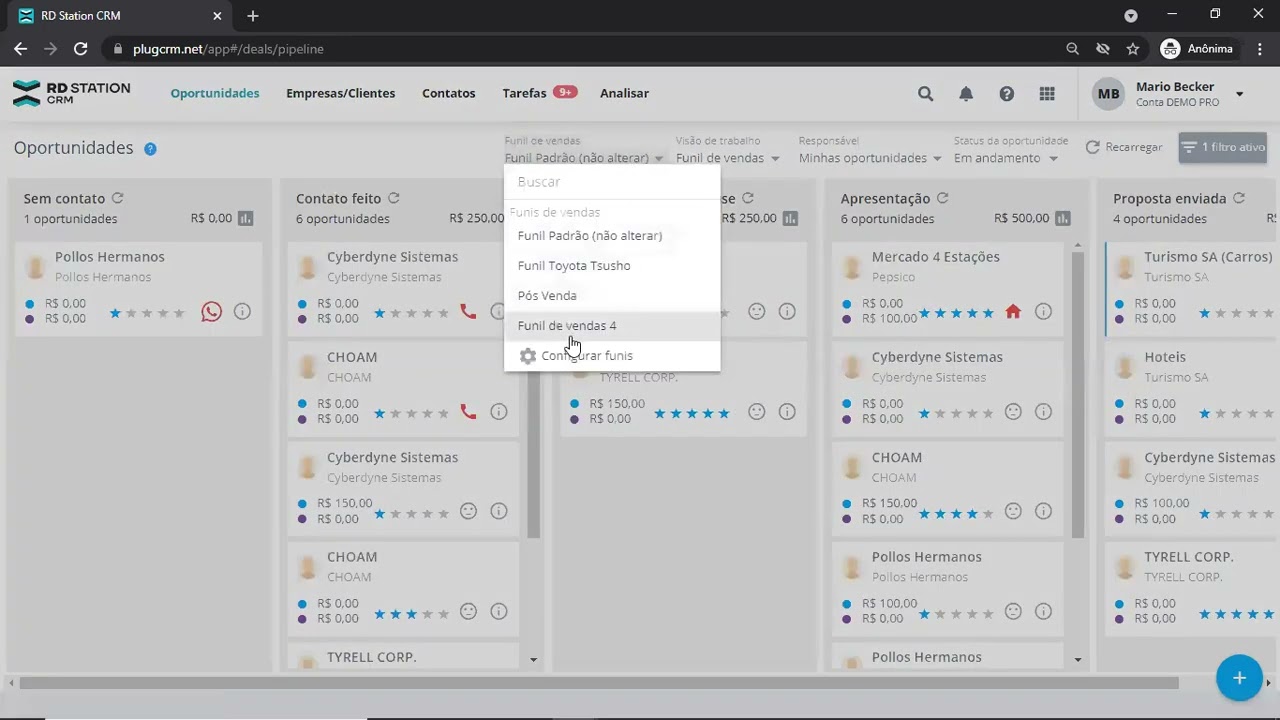Click WhatsApp icon on Pollos Hermanos card
The width and height of the screenshot is (1280, 720).
coord(211,312)
